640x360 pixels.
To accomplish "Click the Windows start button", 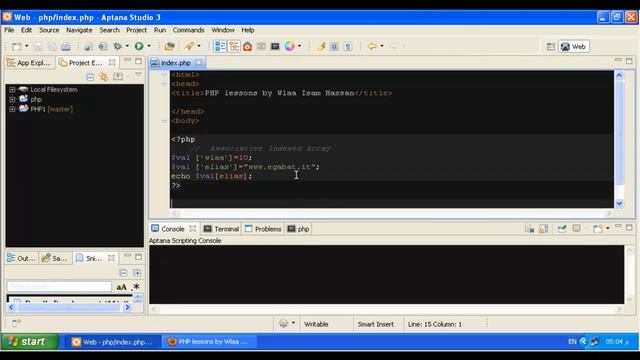I will pos(30,342).
